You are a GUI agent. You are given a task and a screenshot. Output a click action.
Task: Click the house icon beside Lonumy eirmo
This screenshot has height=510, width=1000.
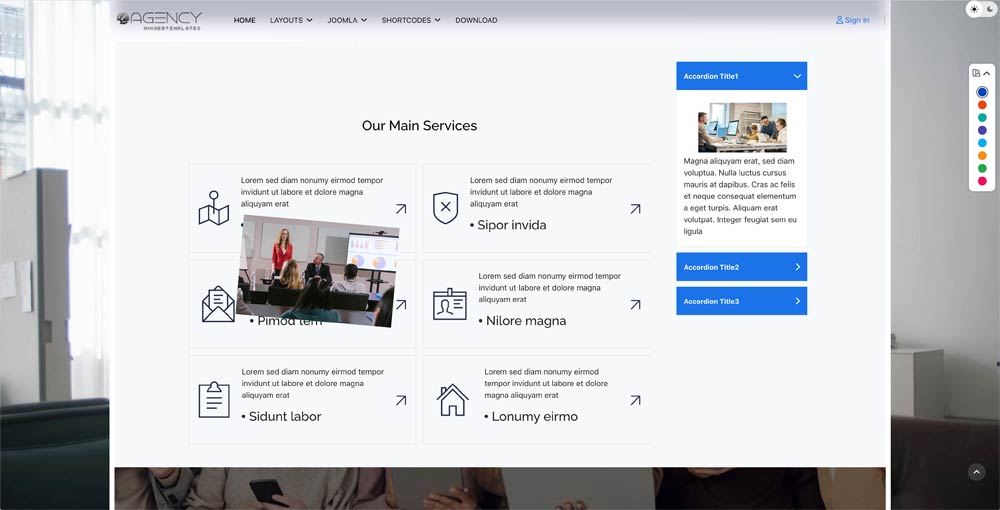point(453,400)
